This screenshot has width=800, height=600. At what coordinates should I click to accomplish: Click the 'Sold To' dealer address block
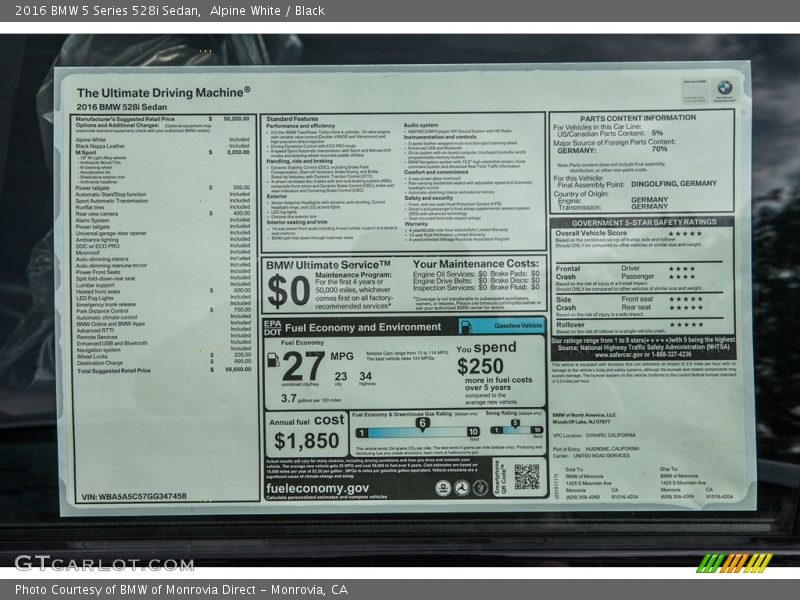coord(602,483)
